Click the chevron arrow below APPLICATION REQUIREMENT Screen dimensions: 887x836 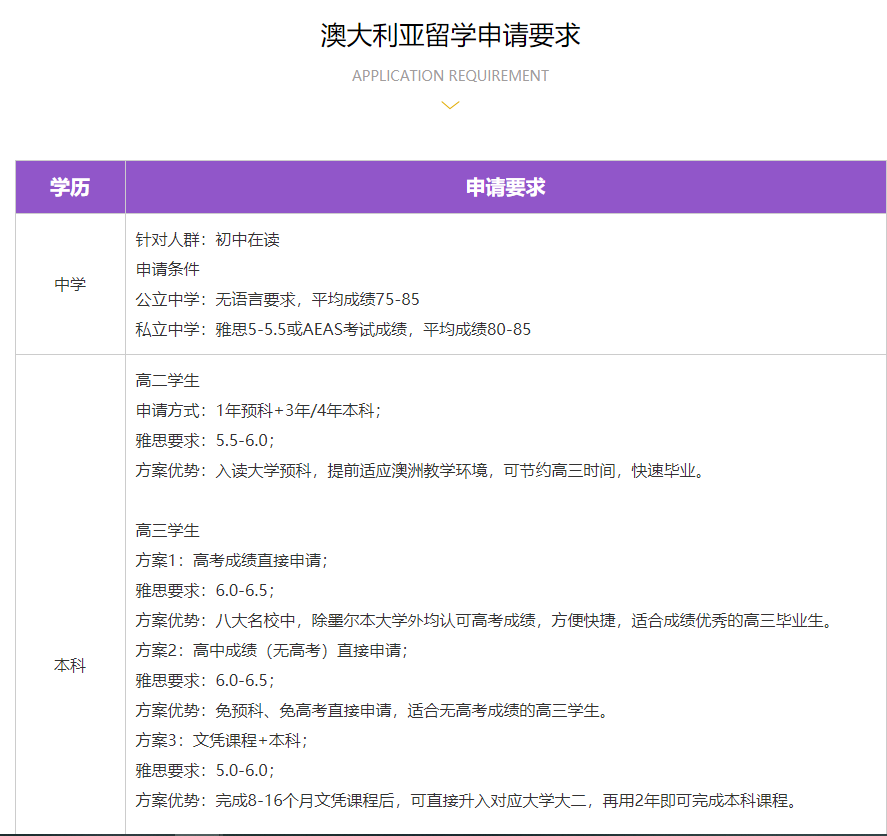(x=449, y=104)
